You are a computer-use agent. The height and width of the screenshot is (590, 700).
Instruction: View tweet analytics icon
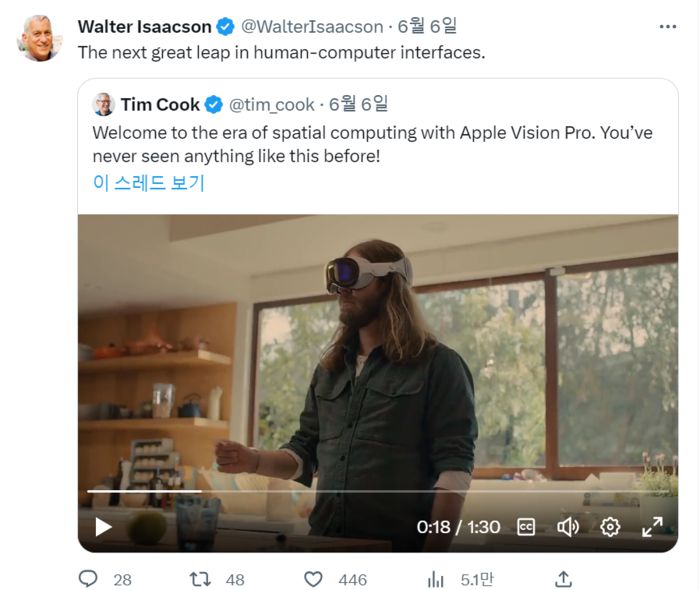[x=436, y=579]
